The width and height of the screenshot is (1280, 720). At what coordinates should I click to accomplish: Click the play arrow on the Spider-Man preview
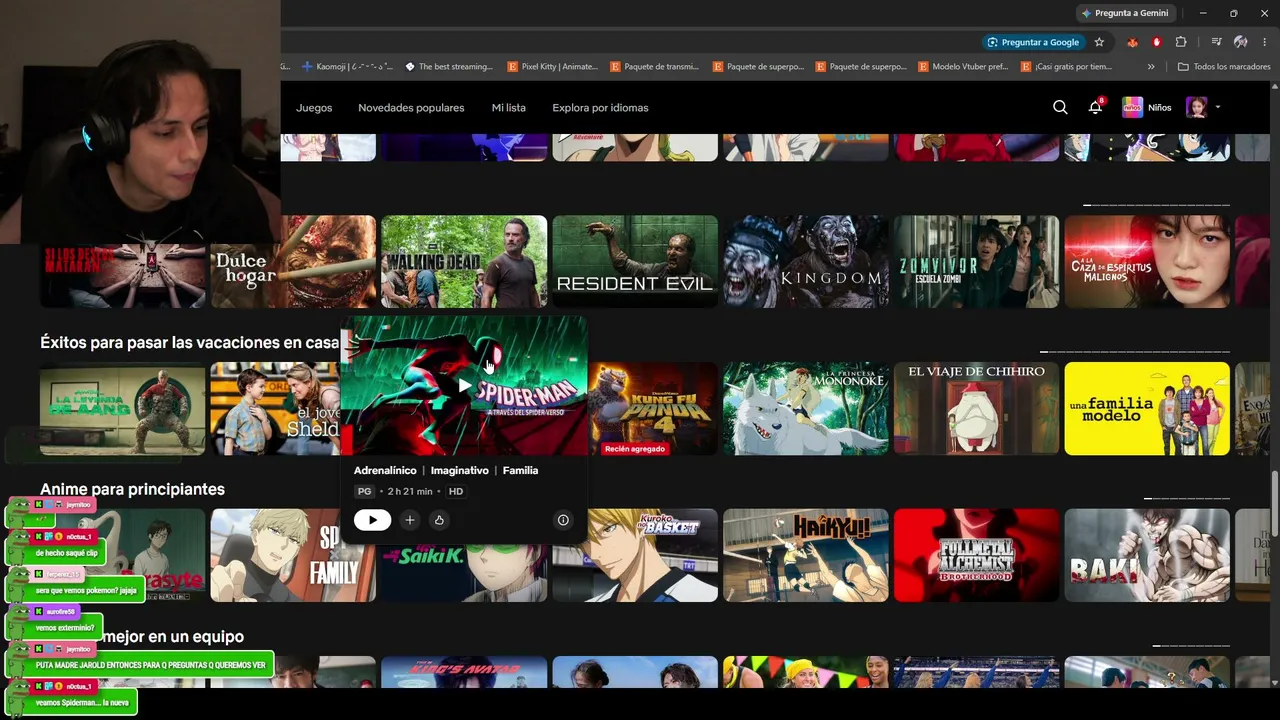coord(465,386)
